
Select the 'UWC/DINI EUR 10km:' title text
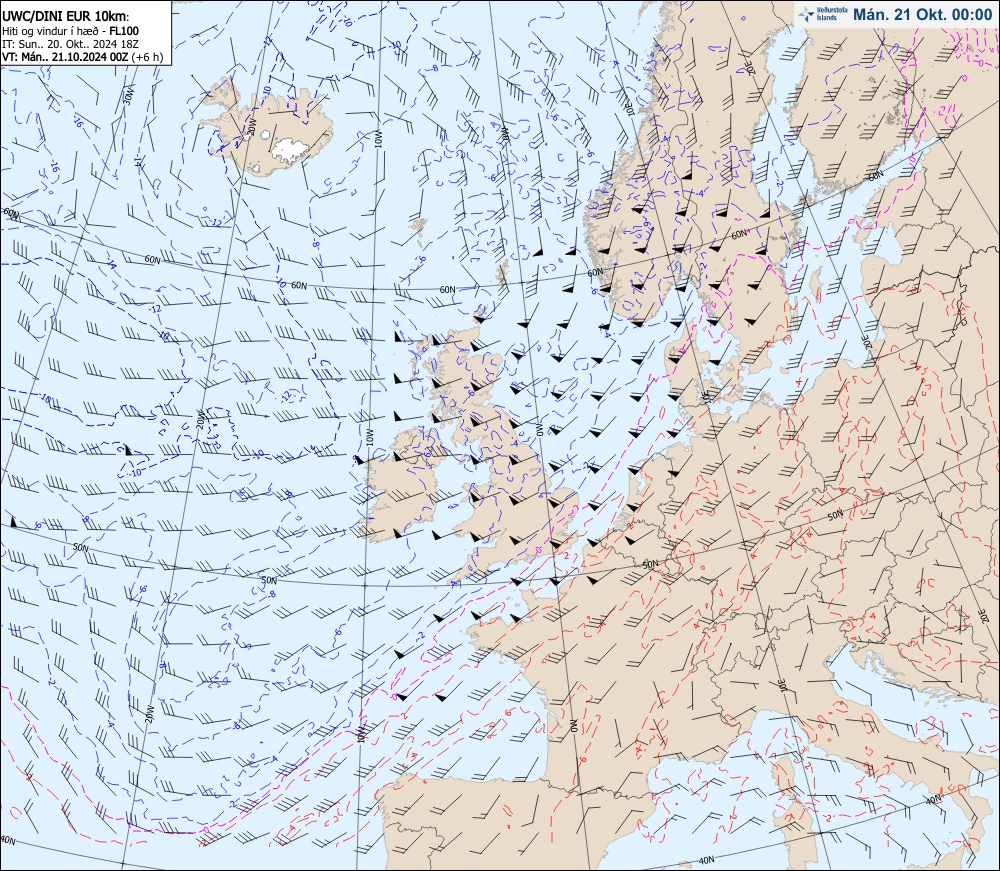pos(66,17)
